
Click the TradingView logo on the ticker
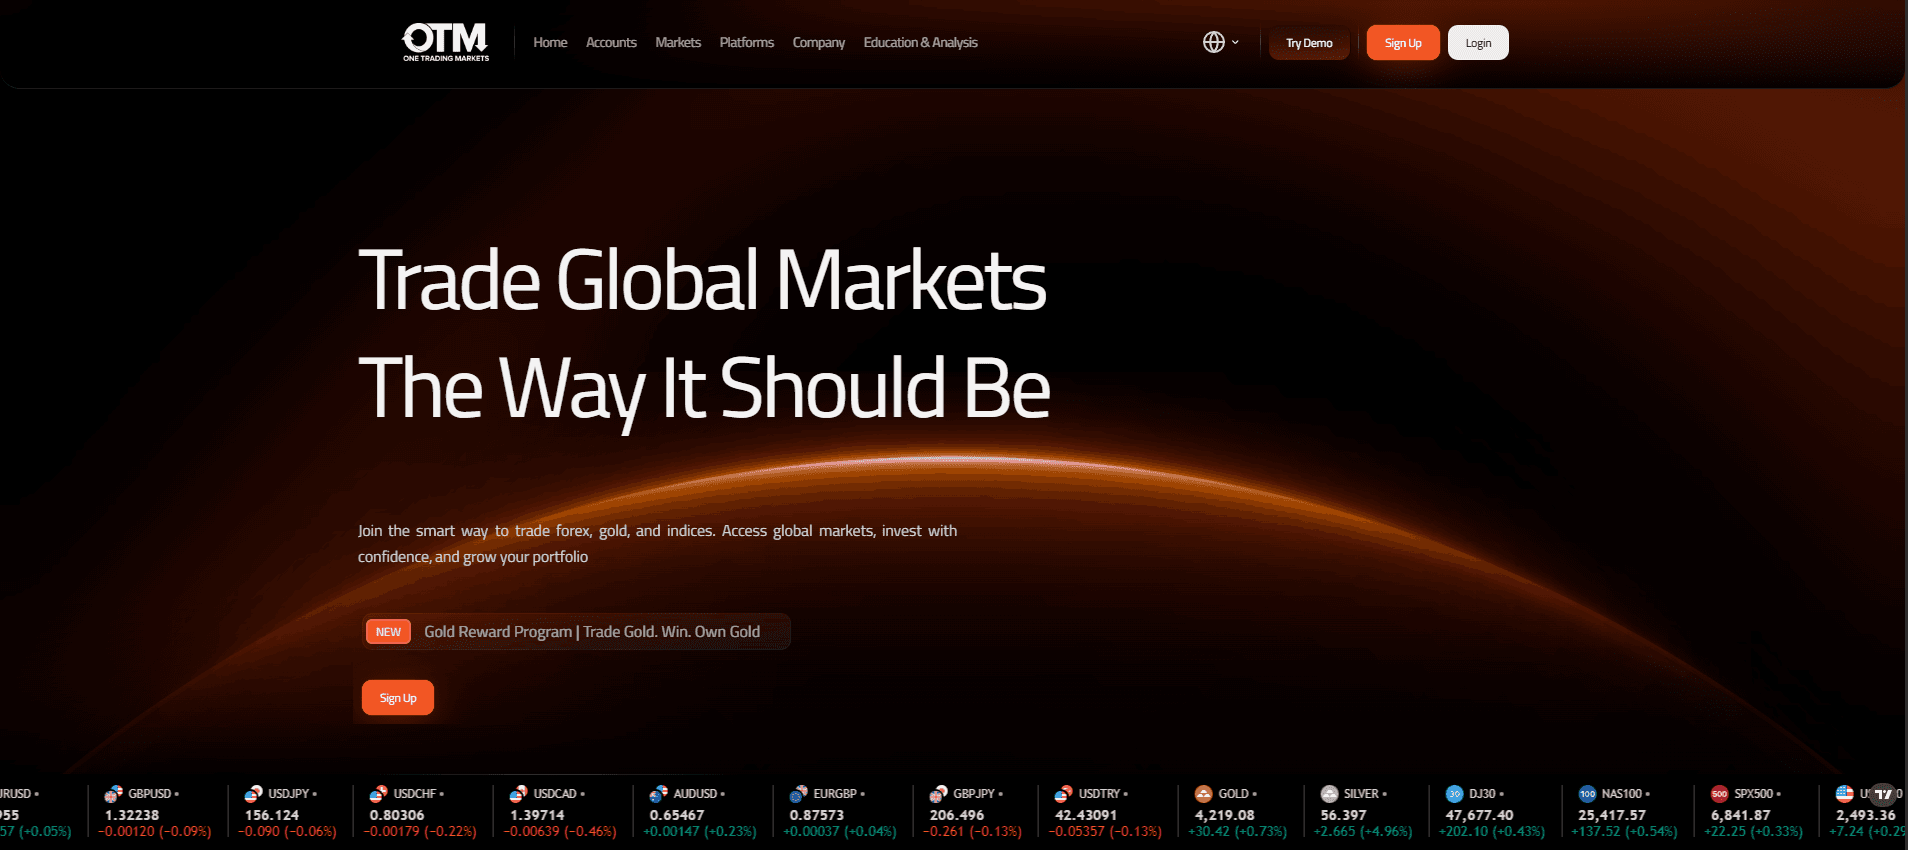click(x=1883, y=795)
